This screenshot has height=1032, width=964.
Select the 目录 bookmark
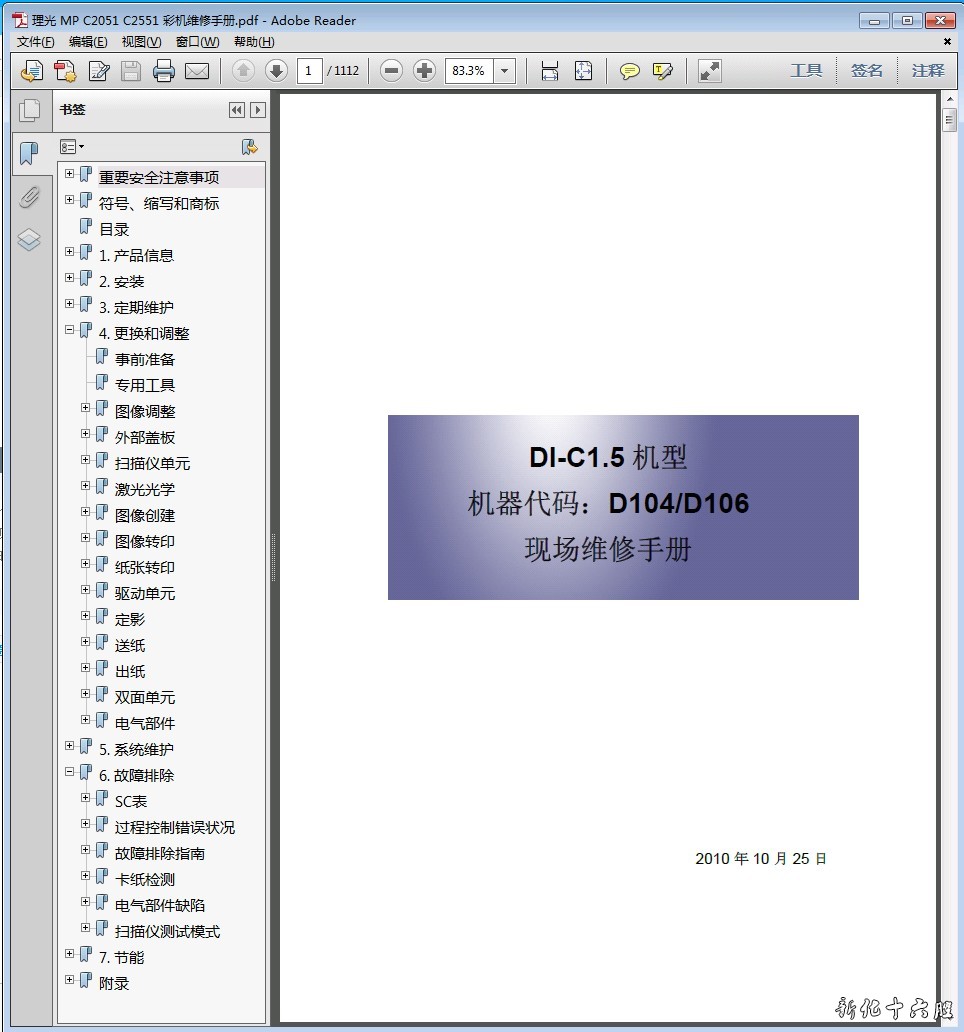point(114,229)
